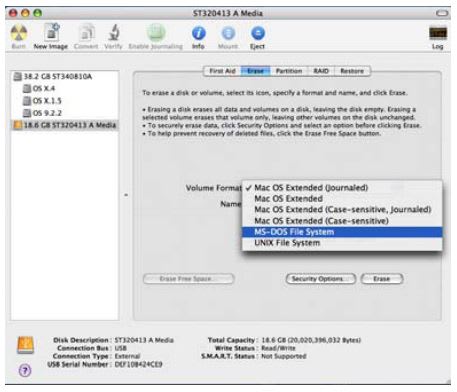Open the Partition tab
Image resolution: width=457 pixels, height=392 pixels.
click(x=289, y=71)
